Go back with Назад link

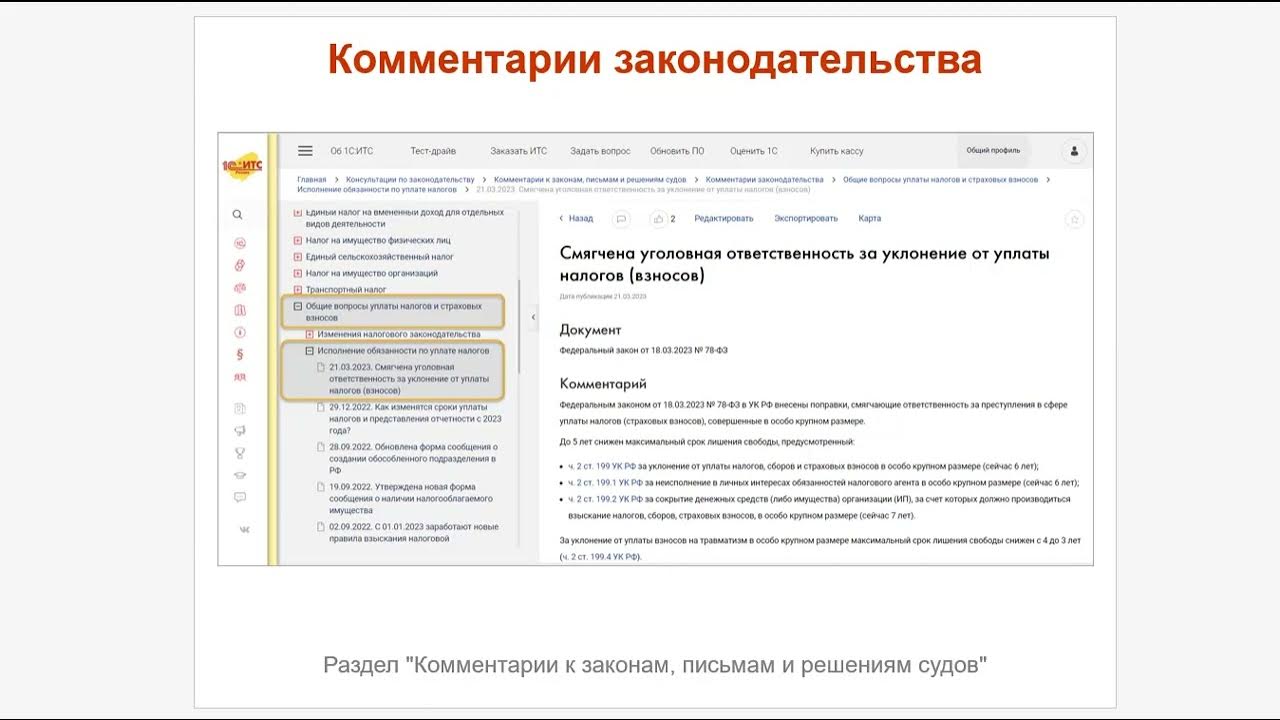click(x=576, y=218)
